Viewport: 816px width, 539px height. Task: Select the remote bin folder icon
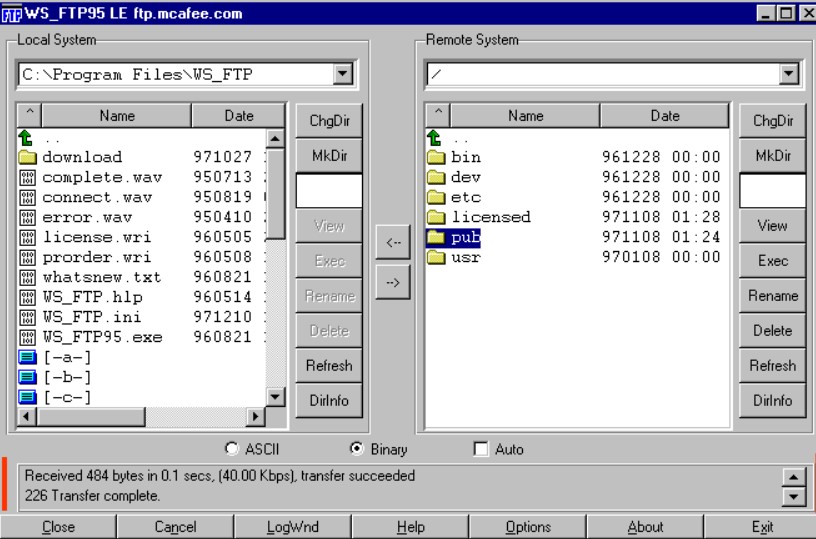[x=436, y=157]
